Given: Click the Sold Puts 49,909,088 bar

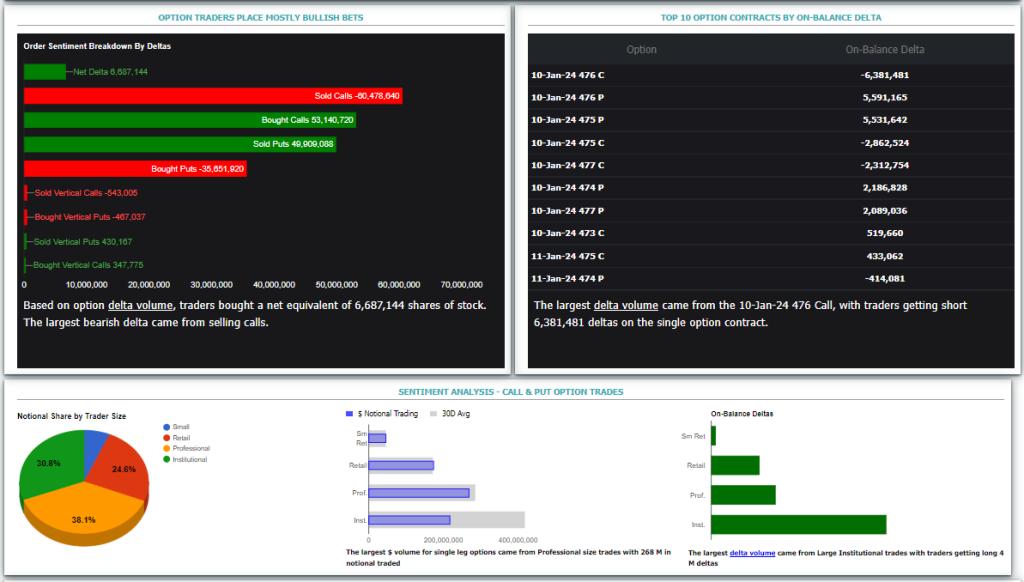Looking at the screenshot, I should (x=180, y=144).
